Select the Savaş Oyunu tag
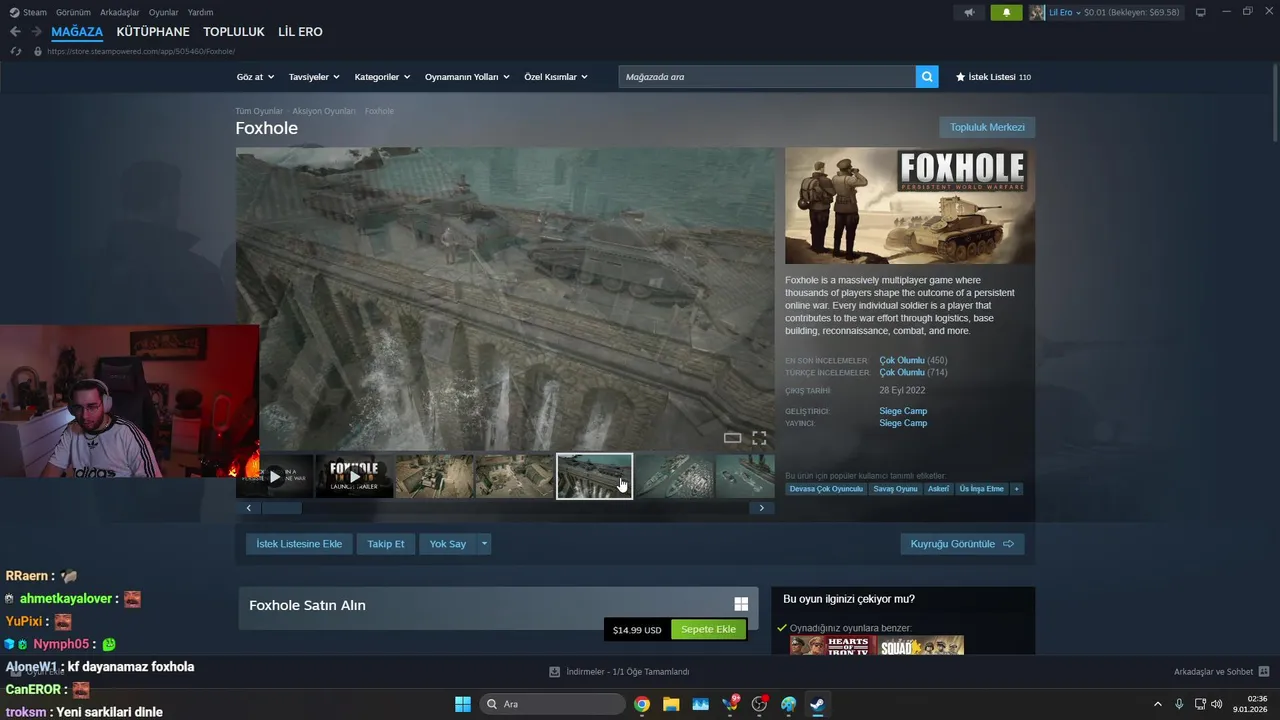Viewport: 1280px width, 720px height. [895, 489]
